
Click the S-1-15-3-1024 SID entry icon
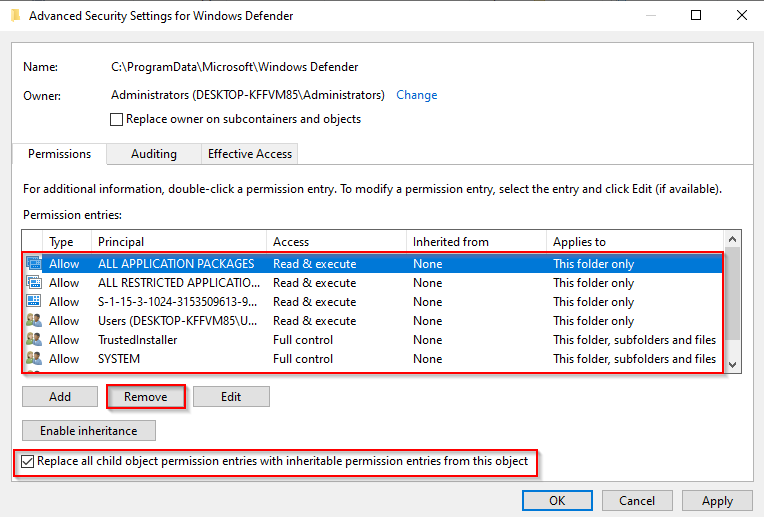(34, 302)
